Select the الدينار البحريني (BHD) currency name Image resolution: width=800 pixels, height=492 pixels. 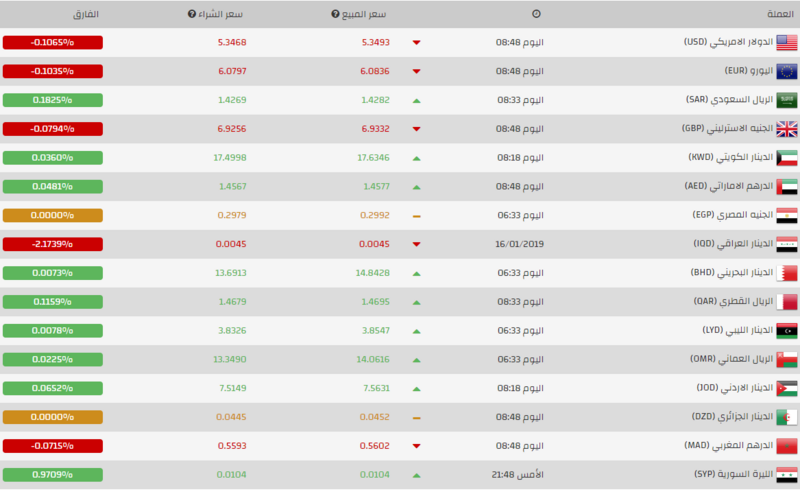point(732,273)
